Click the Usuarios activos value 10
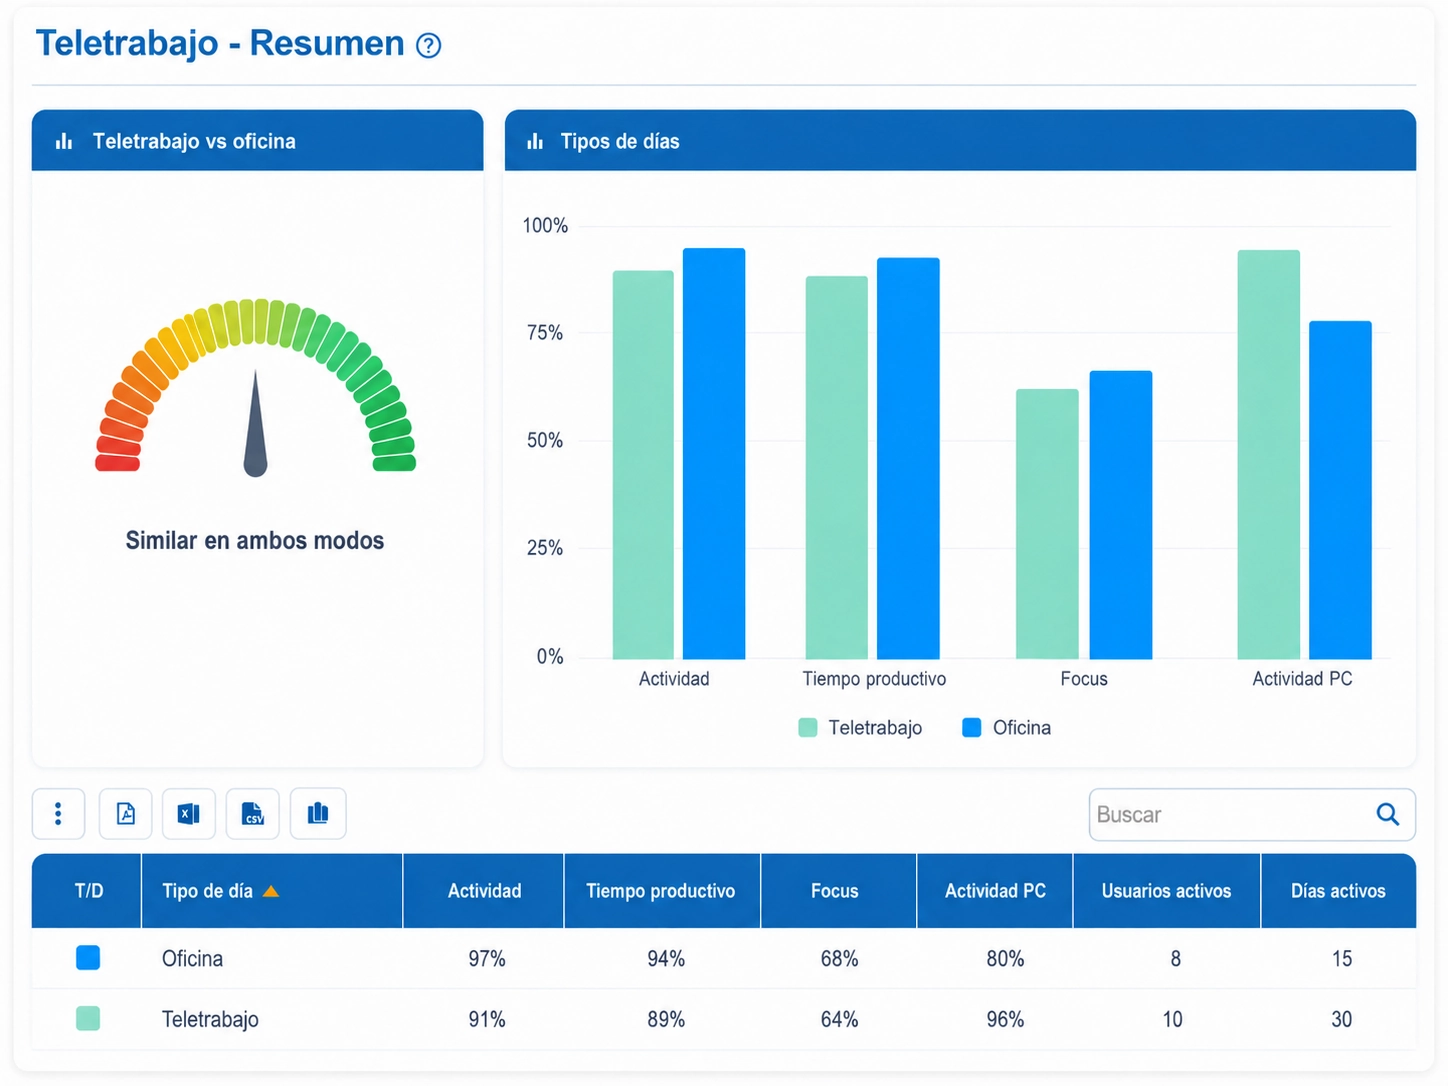Screen dimensions: 1448x1086 1172,1019
